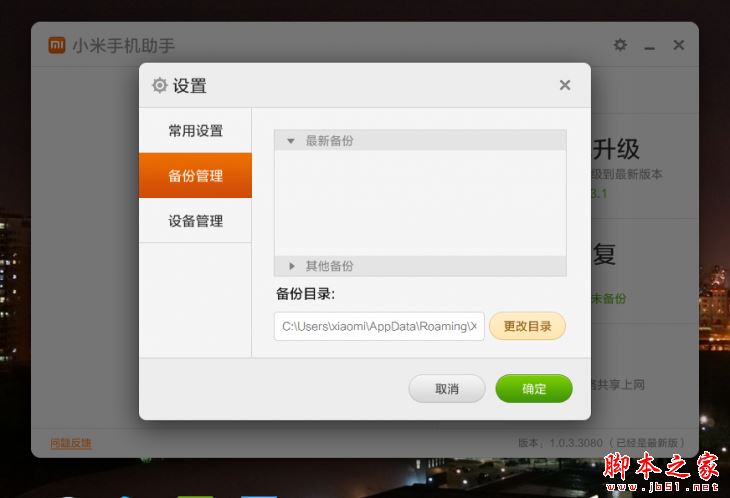Screen dimensions: 730x498
Task: Open the 常用设置 tab
Action: pos(196,131)
